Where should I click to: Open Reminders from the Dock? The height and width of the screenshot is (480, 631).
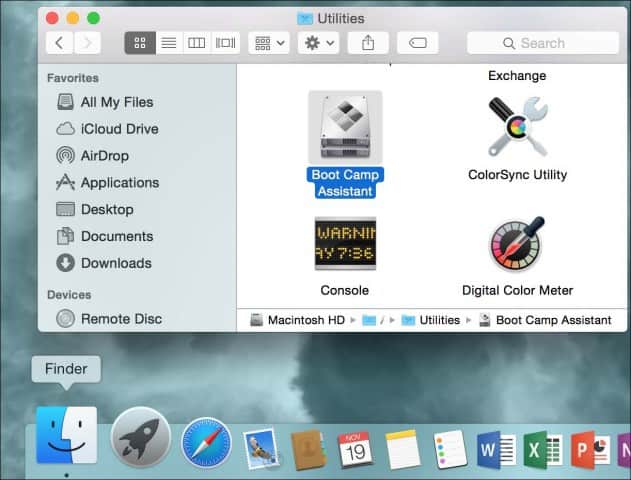(450, 449)
